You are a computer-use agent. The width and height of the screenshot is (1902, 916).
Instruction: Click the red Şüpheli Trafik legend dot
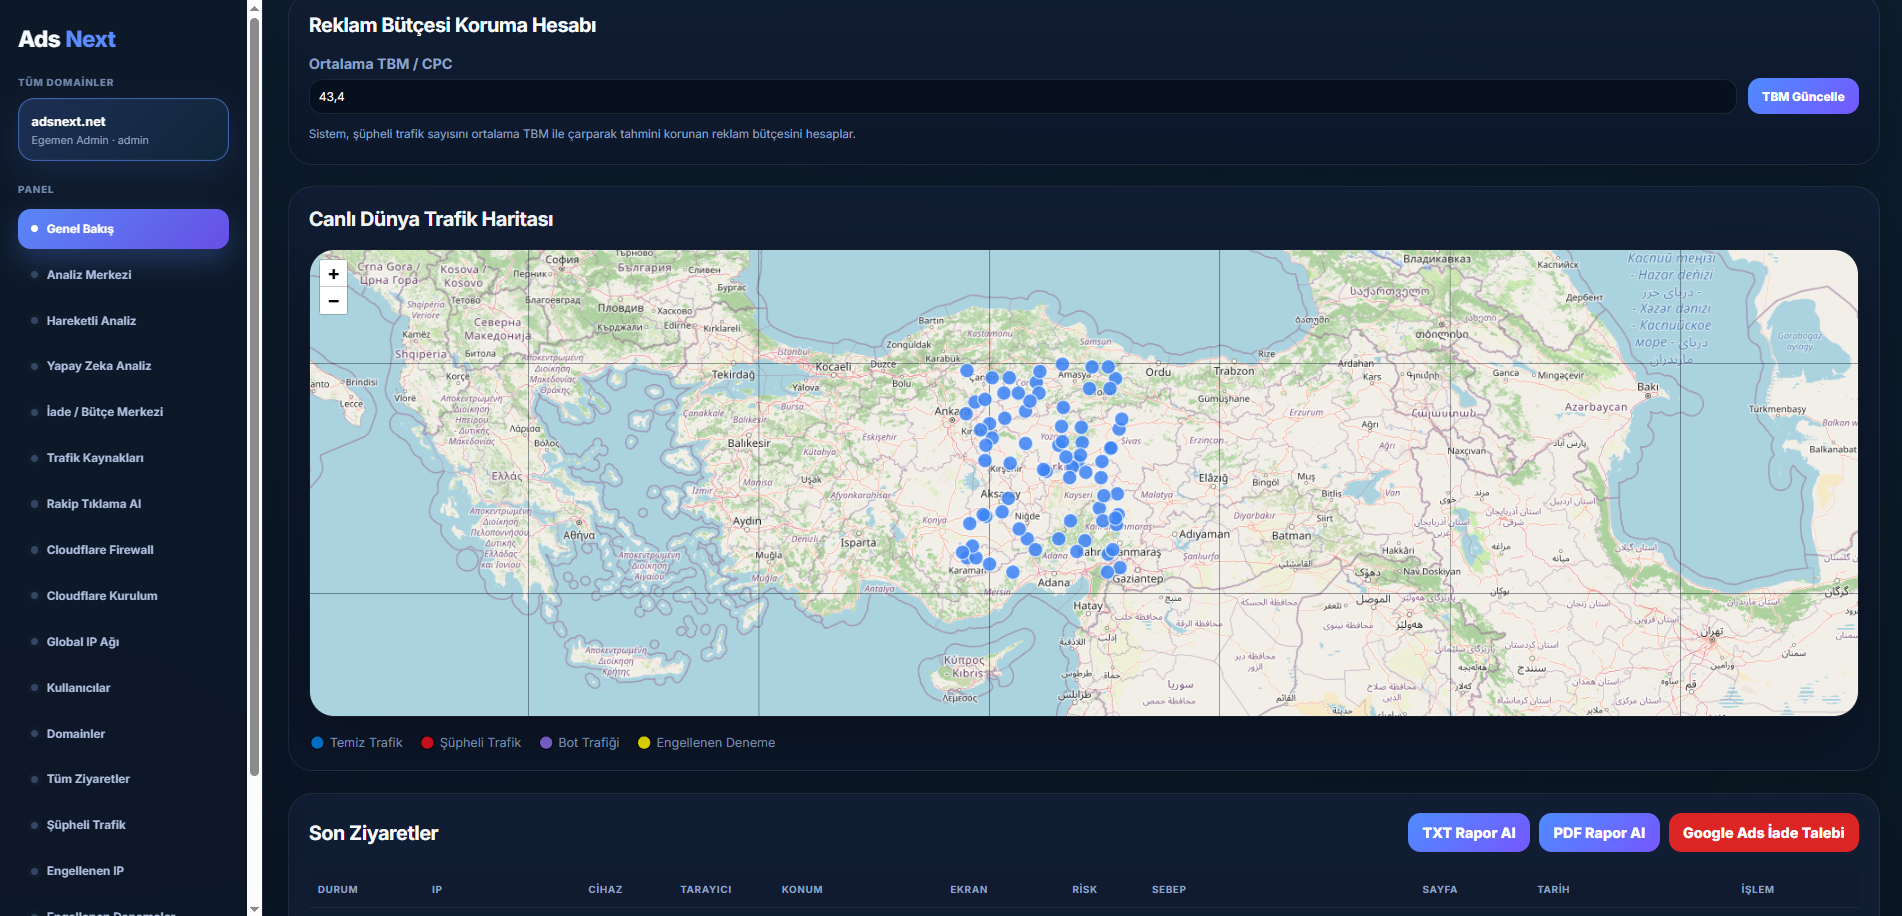click(x=427, y=743)
